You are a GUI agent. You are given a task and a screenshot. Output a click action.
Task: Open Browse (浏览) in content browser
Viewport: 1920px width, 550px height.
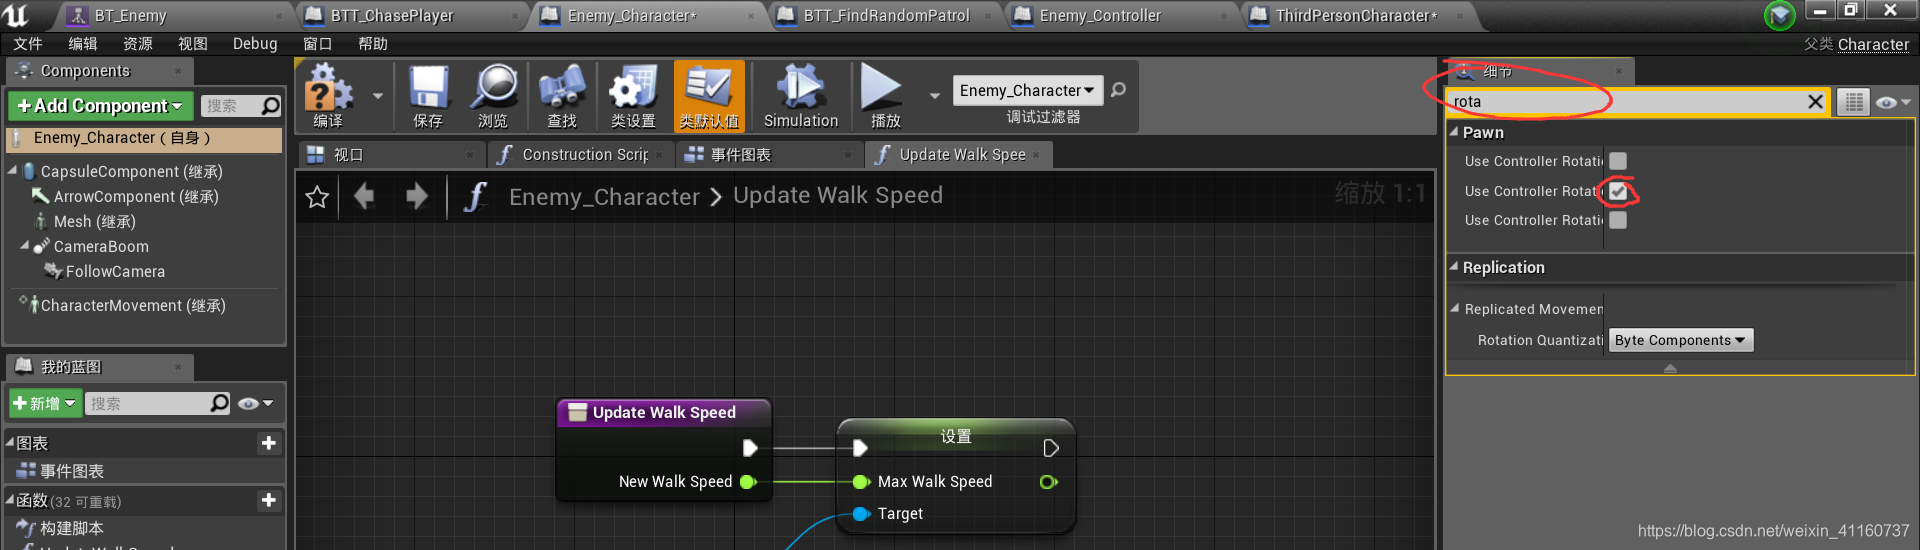tap(493, 96)
